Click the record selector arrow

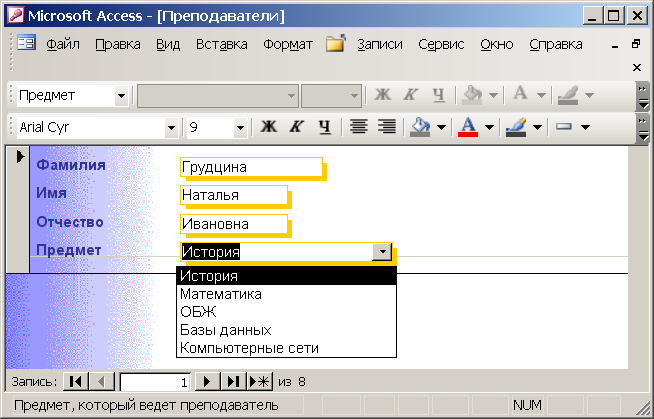[x=20, y=156]
